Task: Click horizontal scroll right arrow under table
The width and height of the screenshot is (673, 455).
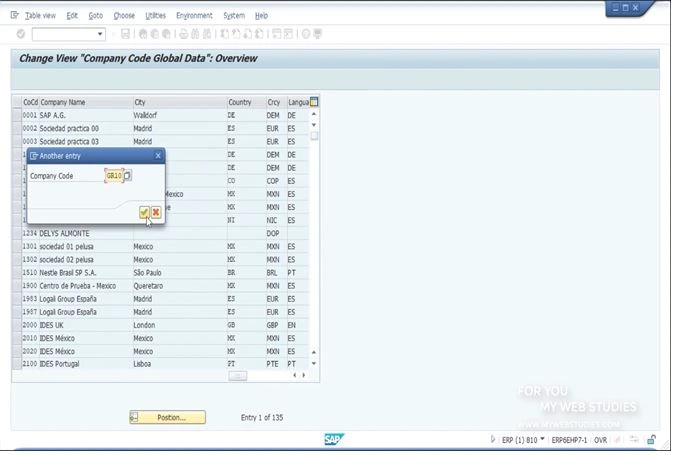Action: [x=304, y=375]
